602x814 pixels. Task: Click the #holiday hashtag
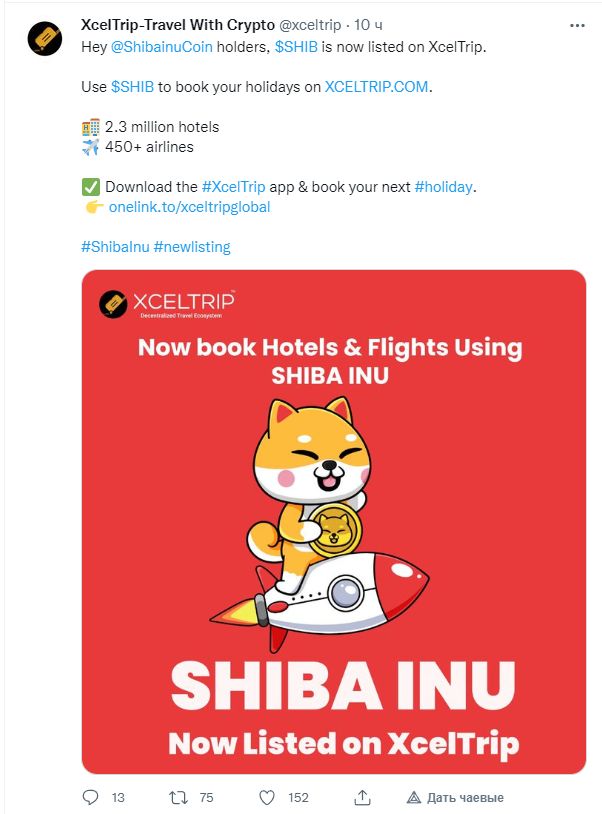[444, 187]
